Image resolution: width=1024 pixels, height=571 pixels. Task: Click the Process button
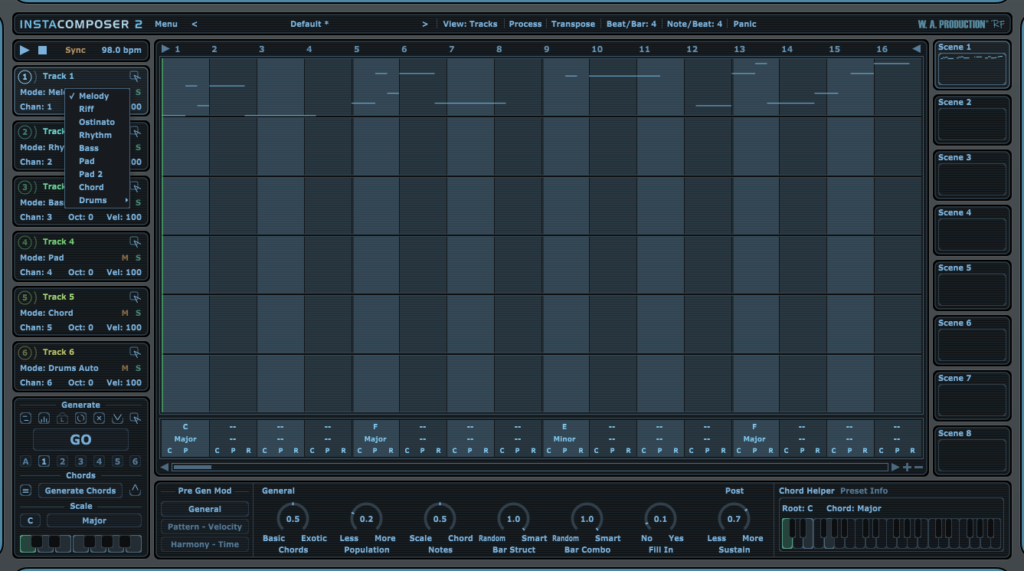point(525,24)
